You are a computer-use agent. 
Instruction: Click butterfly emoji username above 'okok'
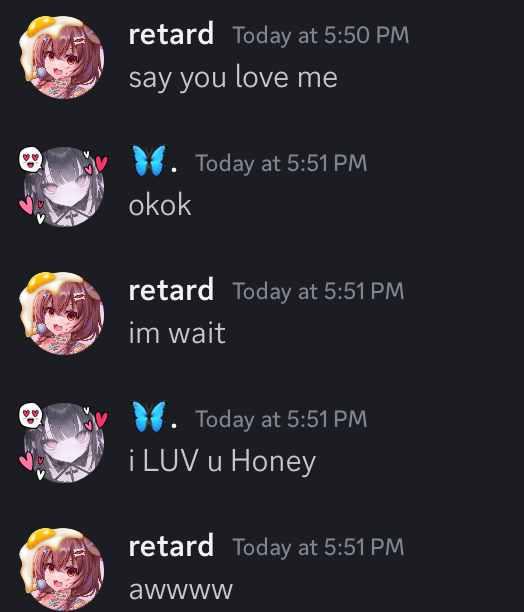click(x=155, y=161)
